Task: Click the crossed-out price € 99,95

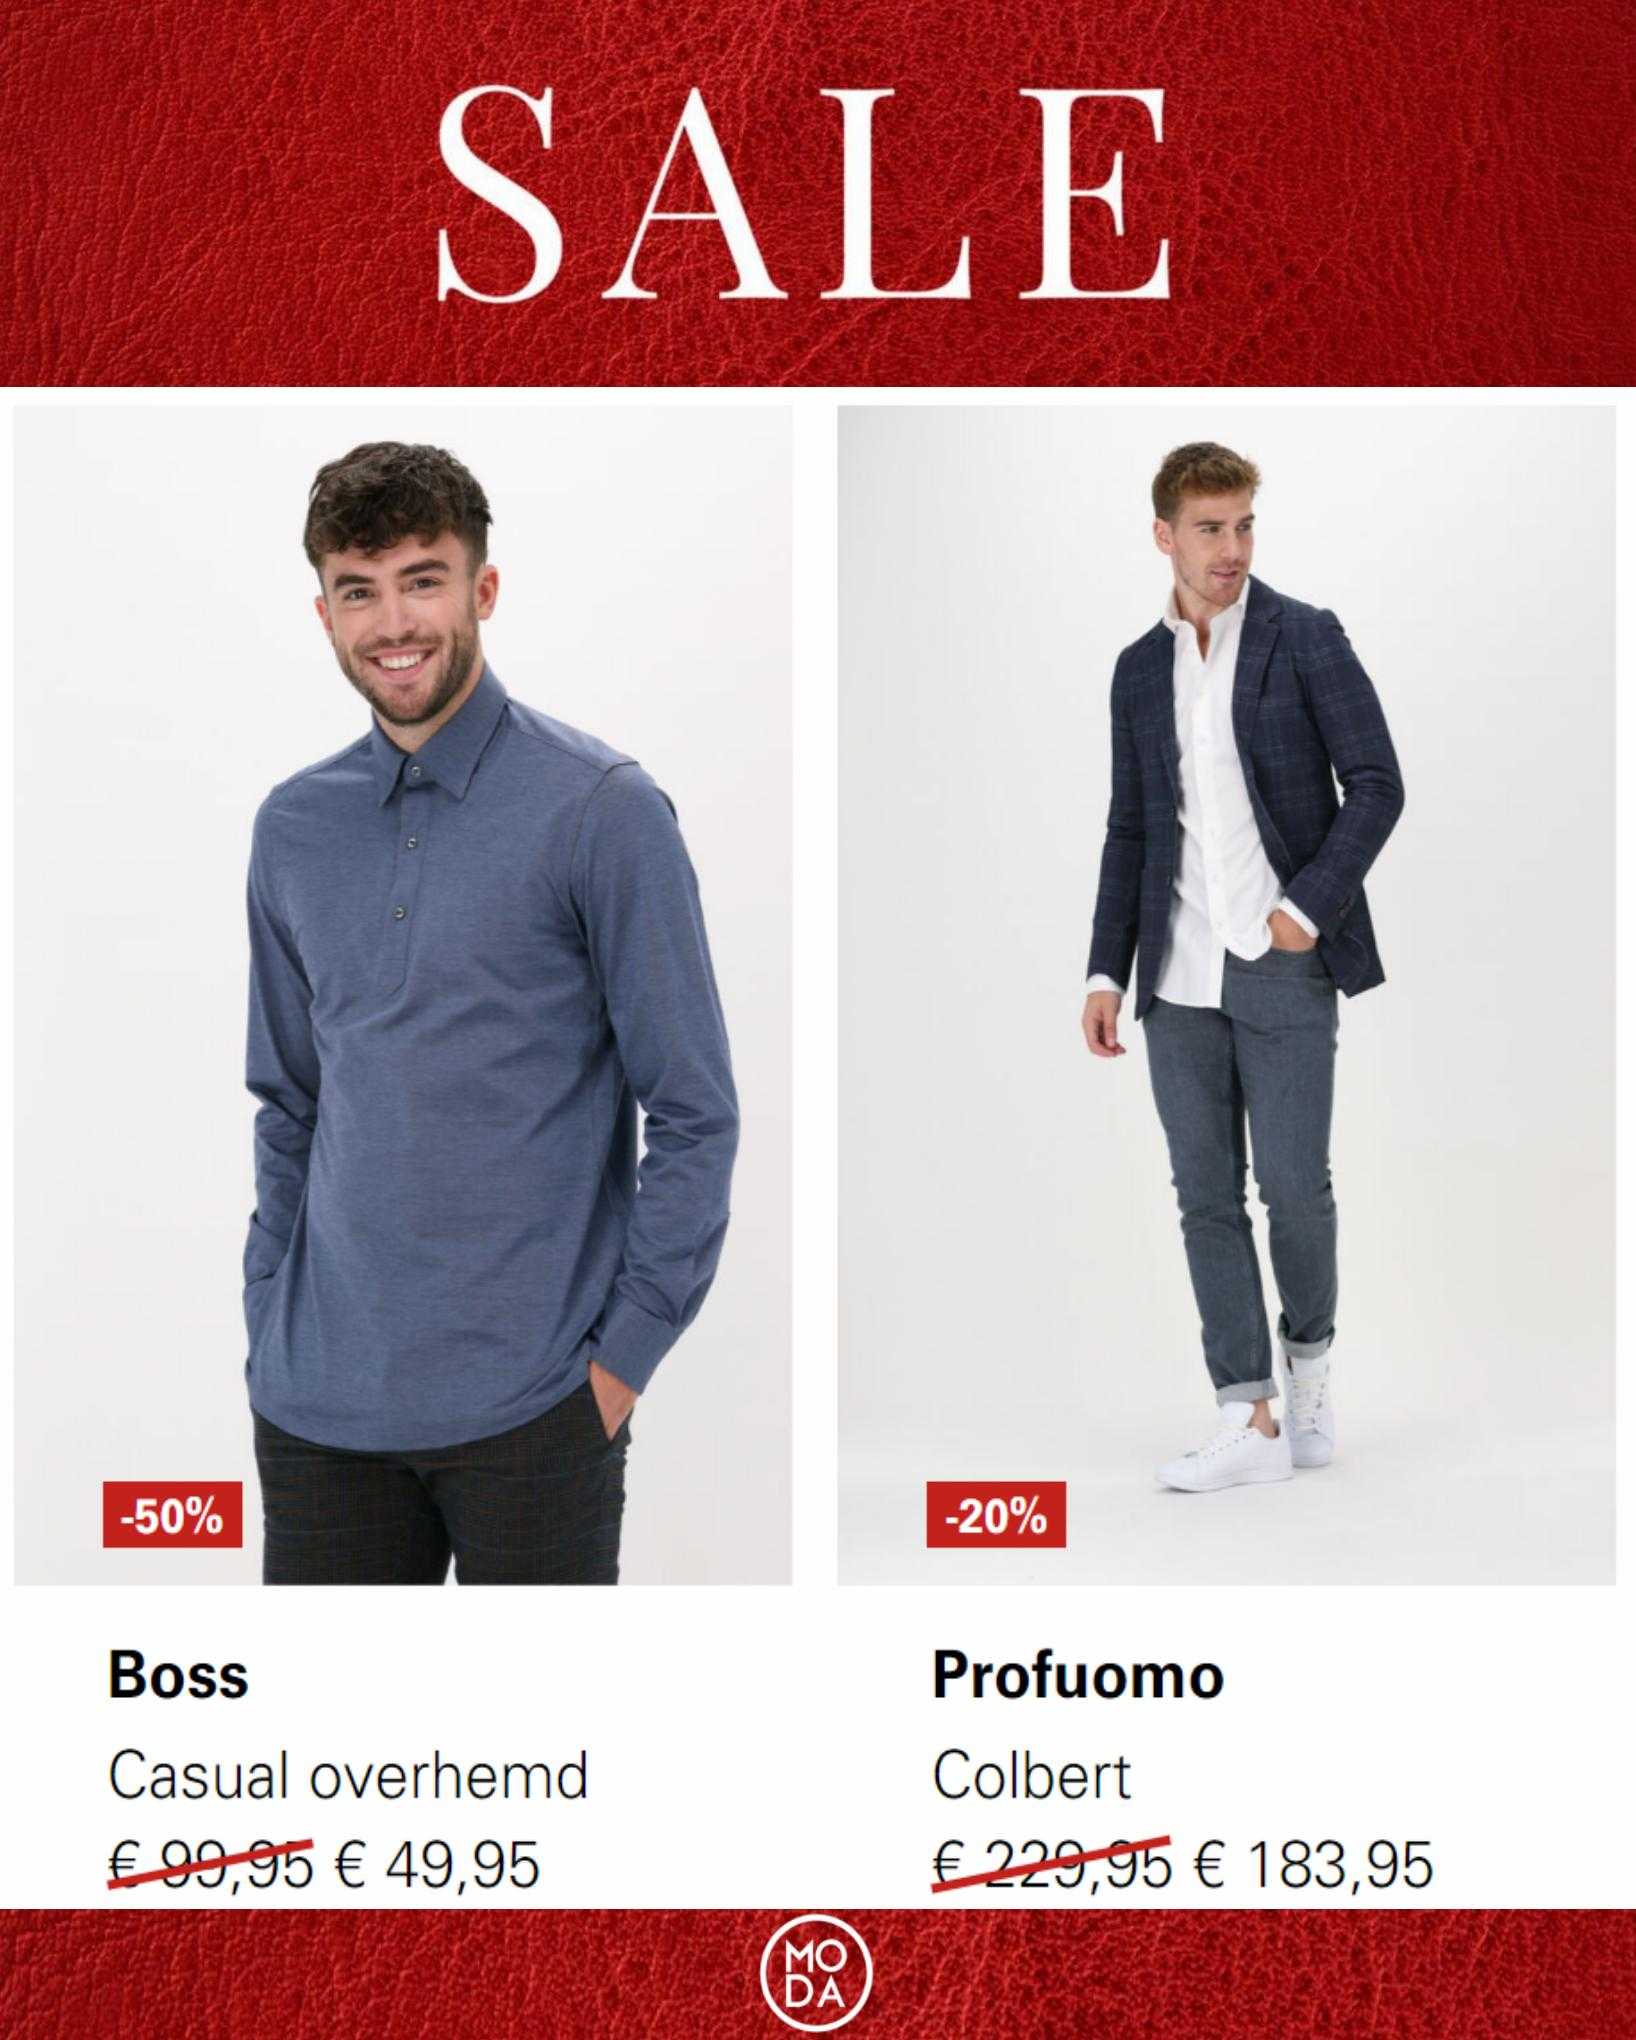Action: 211,1865
